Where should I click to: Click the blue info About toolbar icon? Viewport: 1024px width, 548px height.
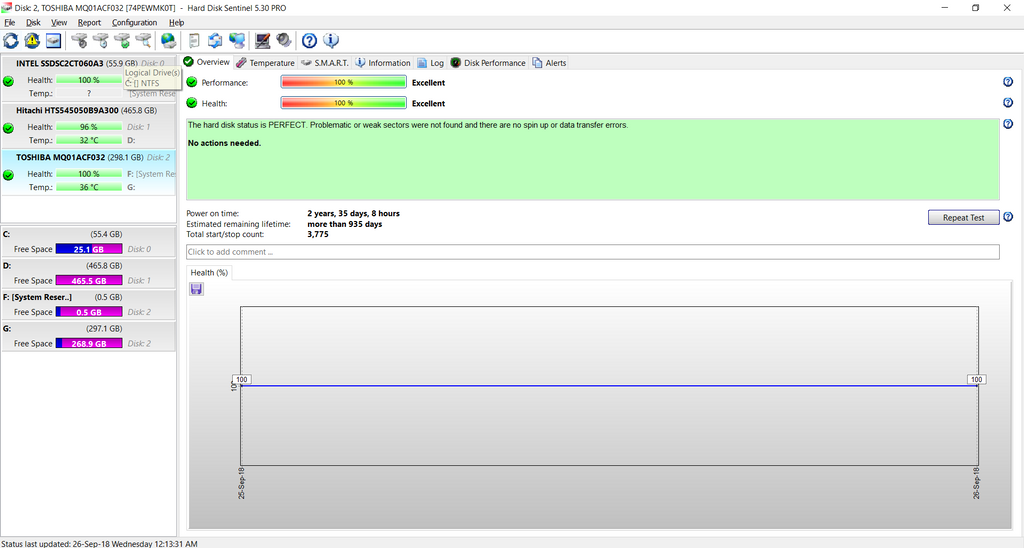(x=331, y=40)
